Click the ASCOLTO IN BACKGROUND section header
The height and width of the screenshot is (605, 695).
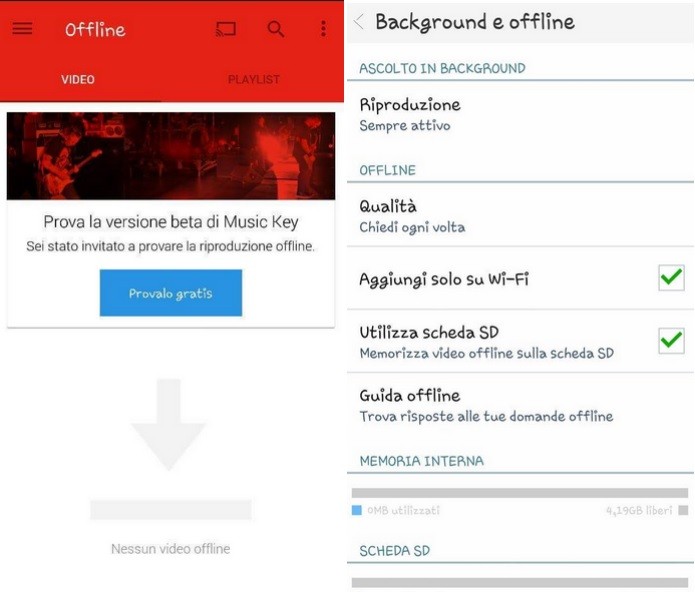click(x=442, y=68)
